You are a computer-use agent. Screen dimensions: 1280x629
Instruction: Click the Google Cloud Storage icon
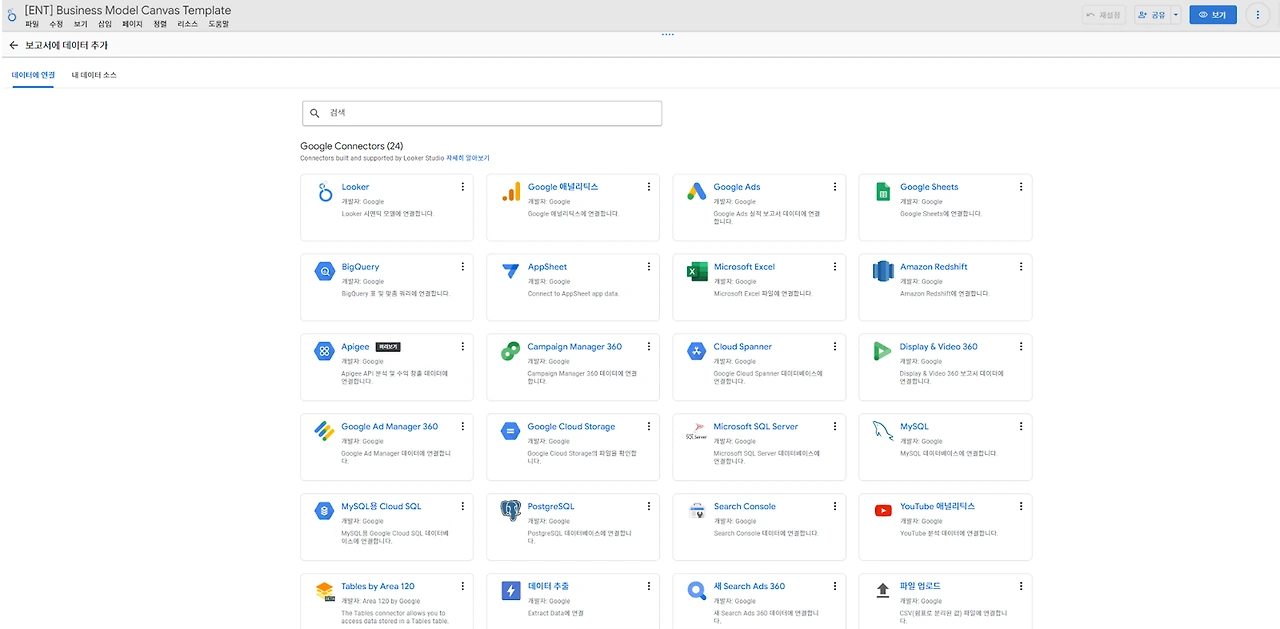(x=511, y=431)
